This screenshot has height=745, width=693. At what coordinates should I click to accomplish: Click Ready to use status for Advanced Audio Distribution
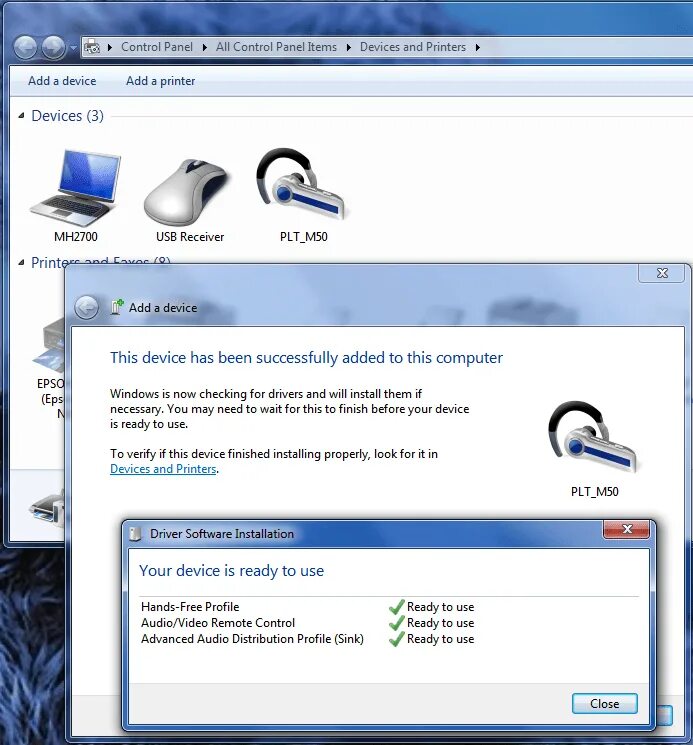point(440,639)
